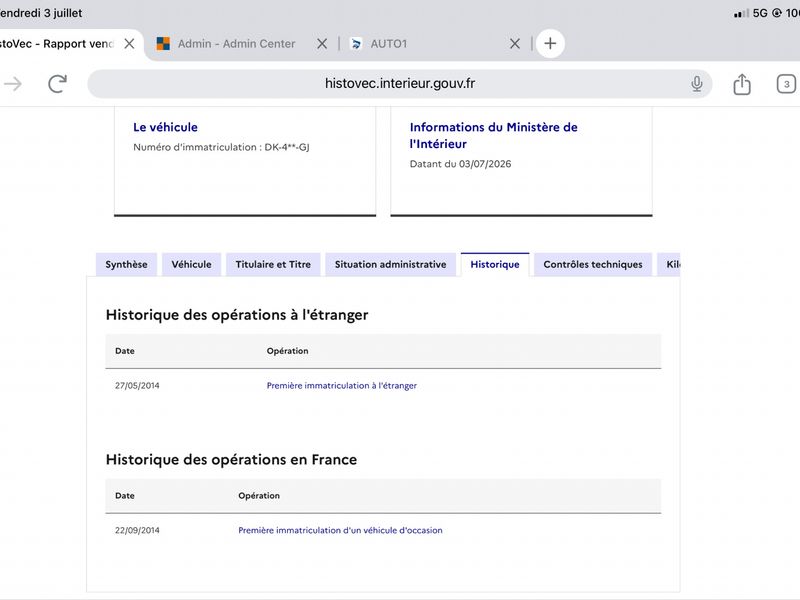The width and height of the screenshot is (800, 600).
Task: Click the AUTO1 tab favicon
Action: [356, 44]
